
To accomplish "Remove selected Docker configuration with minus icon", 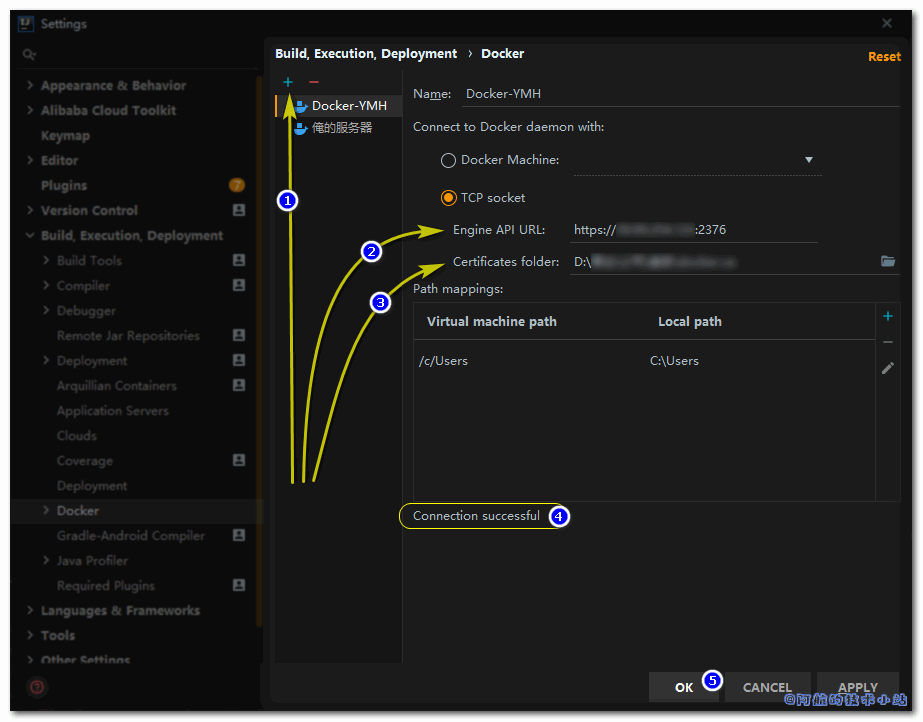I will point(314,82).
